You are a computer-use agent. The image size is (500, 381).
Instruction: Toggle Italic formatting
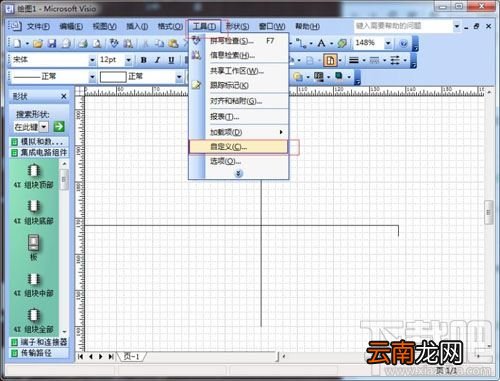point(158,60)
